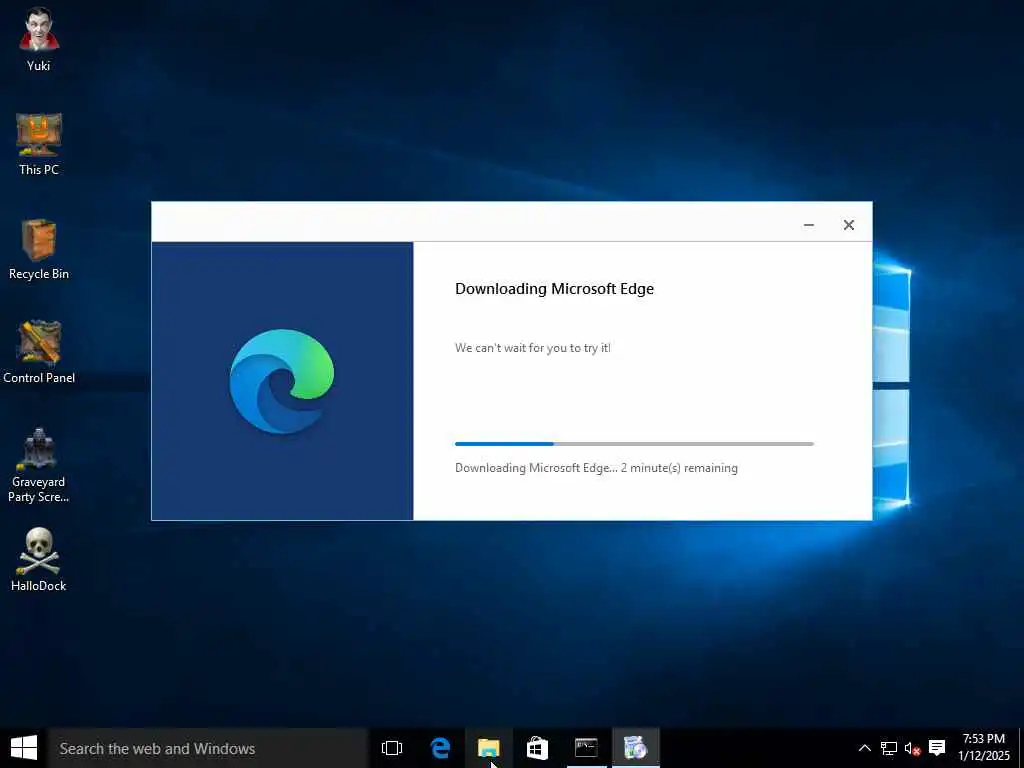Click the 'Downloading Microsoft Edge' heading
1024x768 pixels.
[554, 289]
